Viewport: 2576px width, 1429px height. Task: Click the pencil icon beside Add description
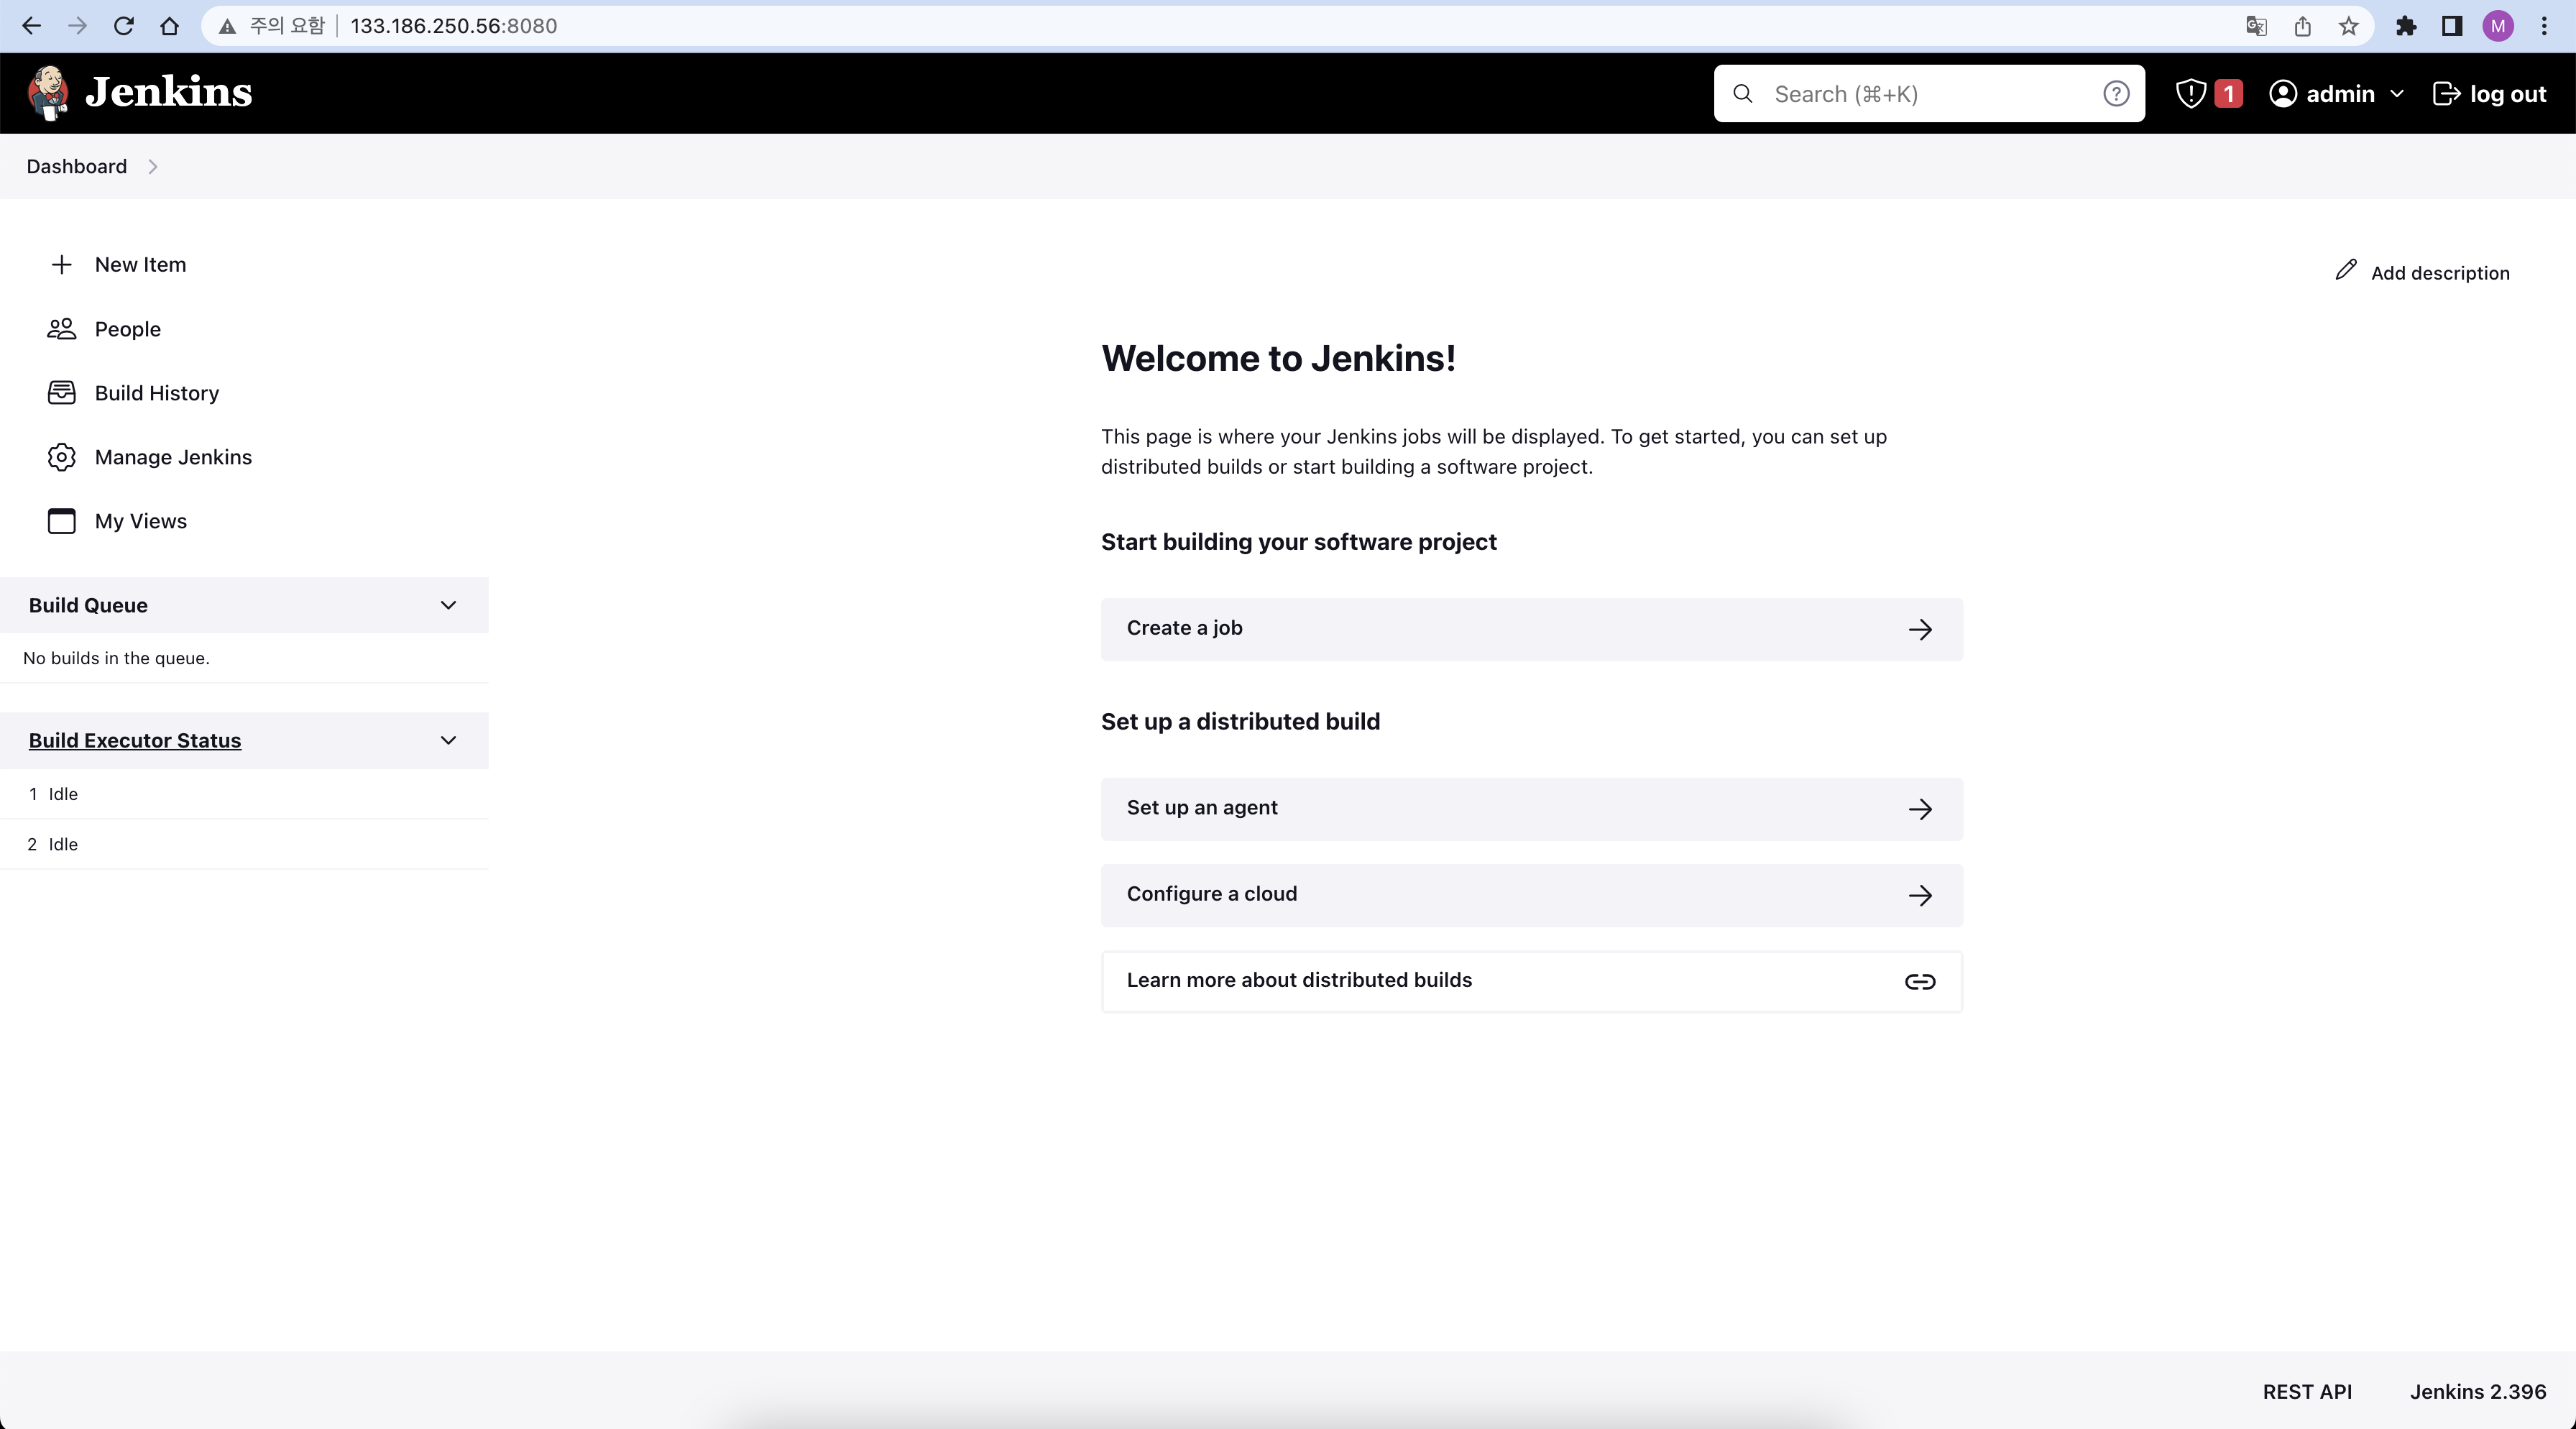pyautogui.click(x=2345, y=271)
